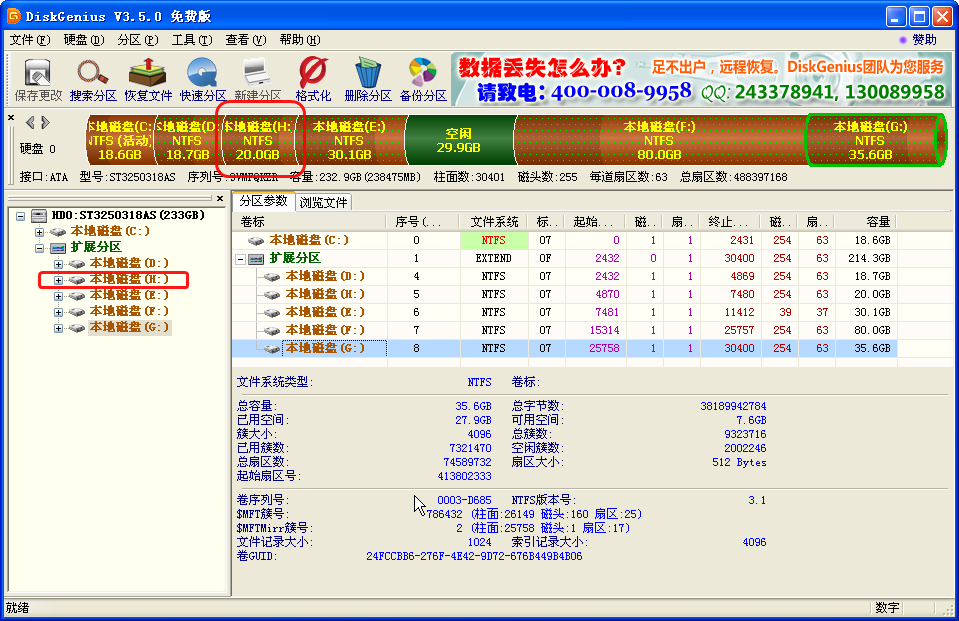
Task: Sort by the 卷标 column header
Action: pos(309,221)
